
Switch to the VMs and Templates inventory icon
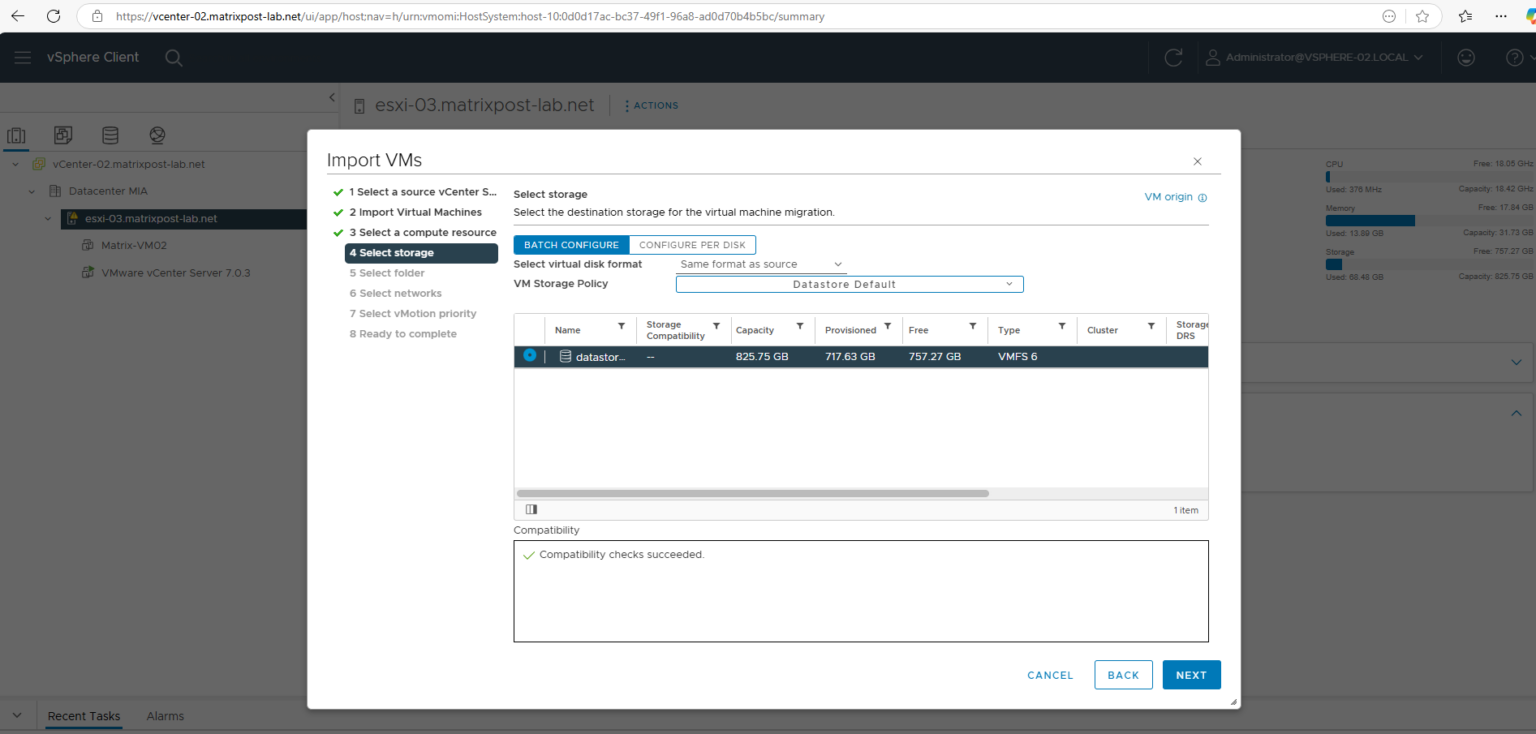point(63,134)
